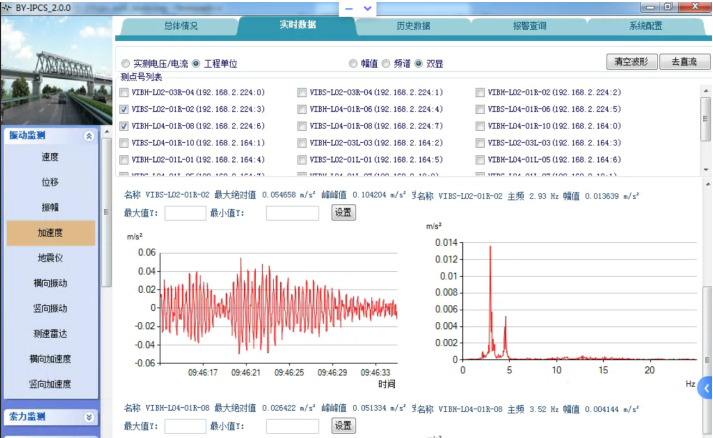Expand the 索力监测 sidebar section
Image resolution: width=713 pixels, height=438 pixels.
click(89, 417)
